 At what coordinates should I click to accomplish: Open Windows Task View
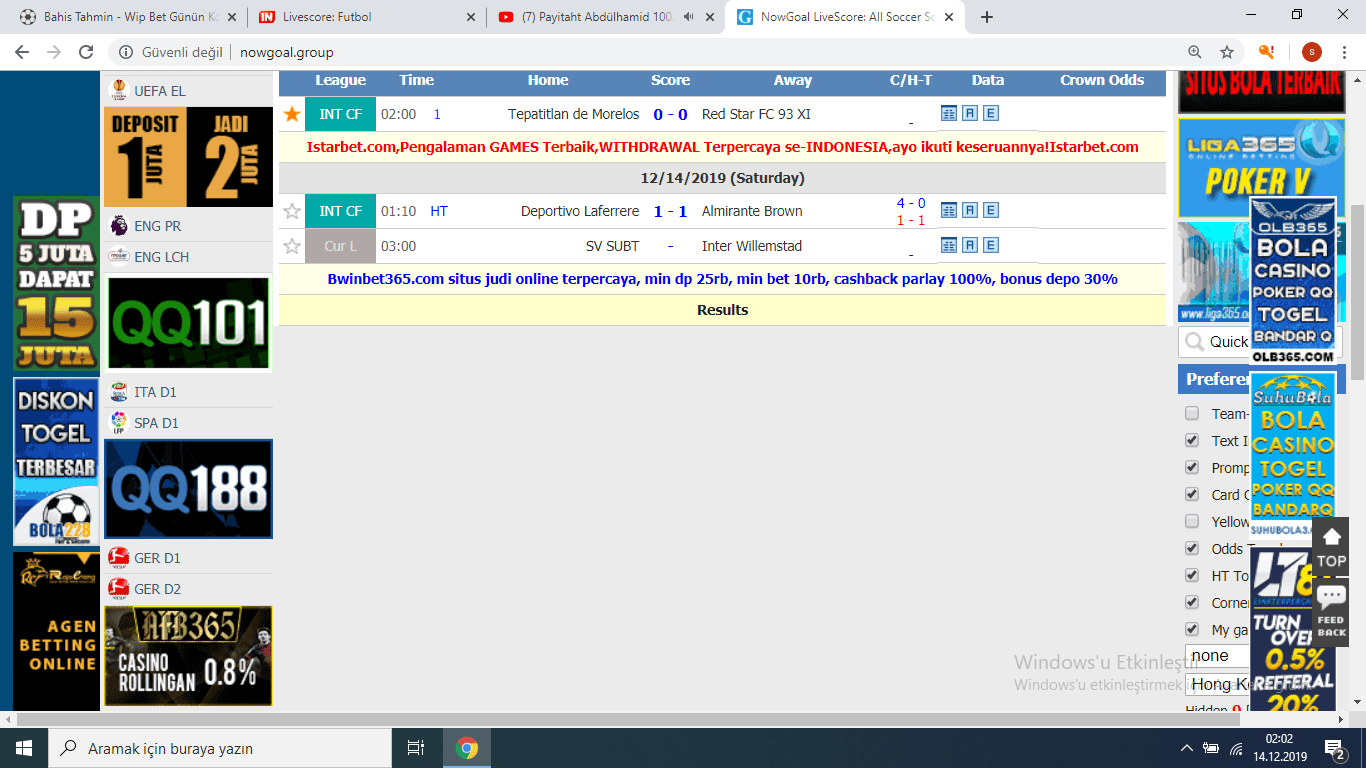[x=416, y=748]
